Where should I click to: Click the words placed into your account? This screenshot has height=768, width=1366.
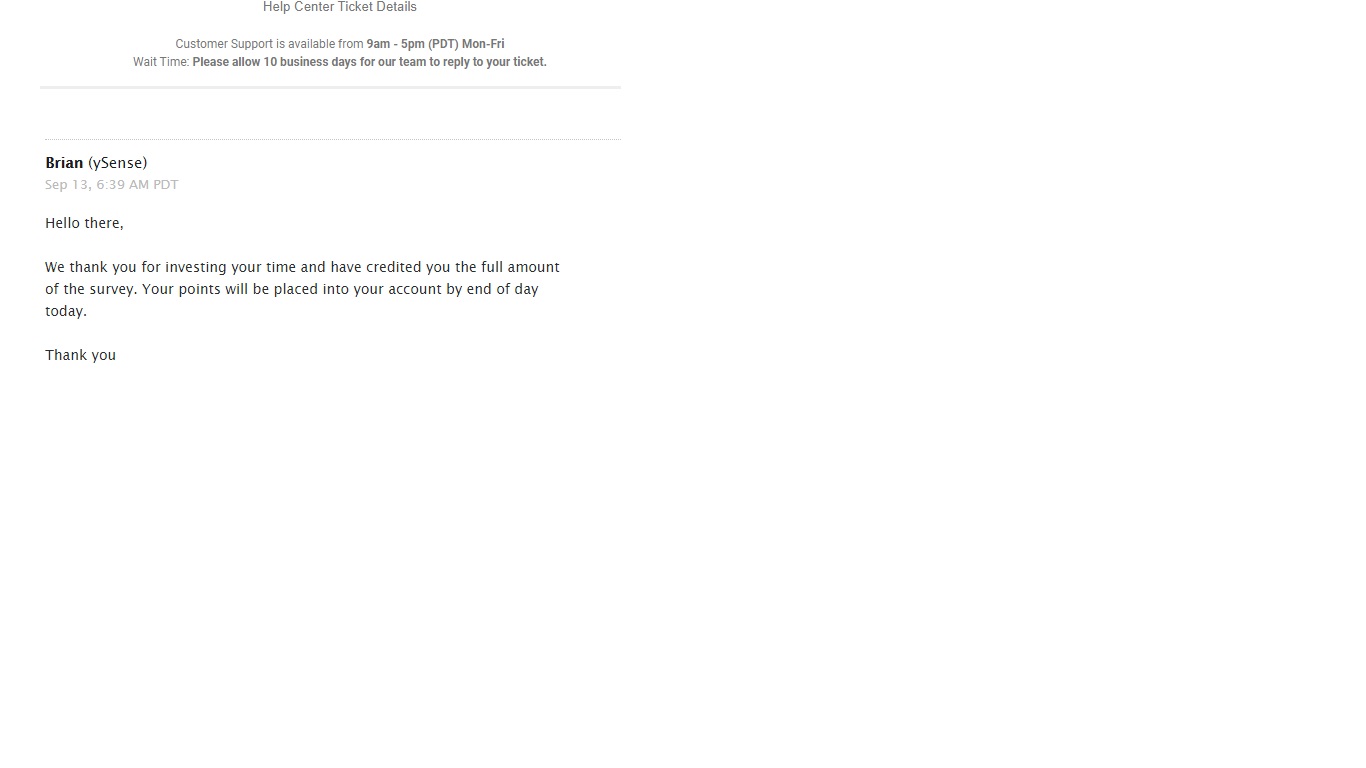[x=336, y=289]
